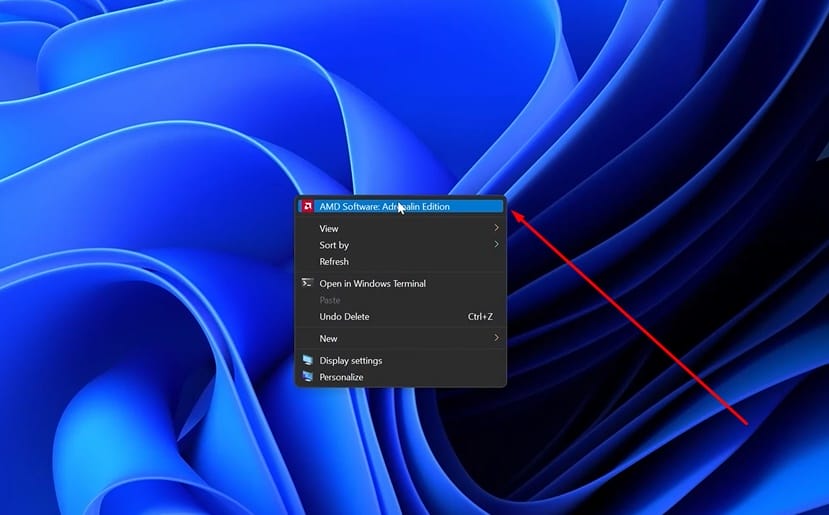Viewport: 829px width, 515px height.
Task: Click the red AMD logo icon
Action: click(x=308, y=207)
